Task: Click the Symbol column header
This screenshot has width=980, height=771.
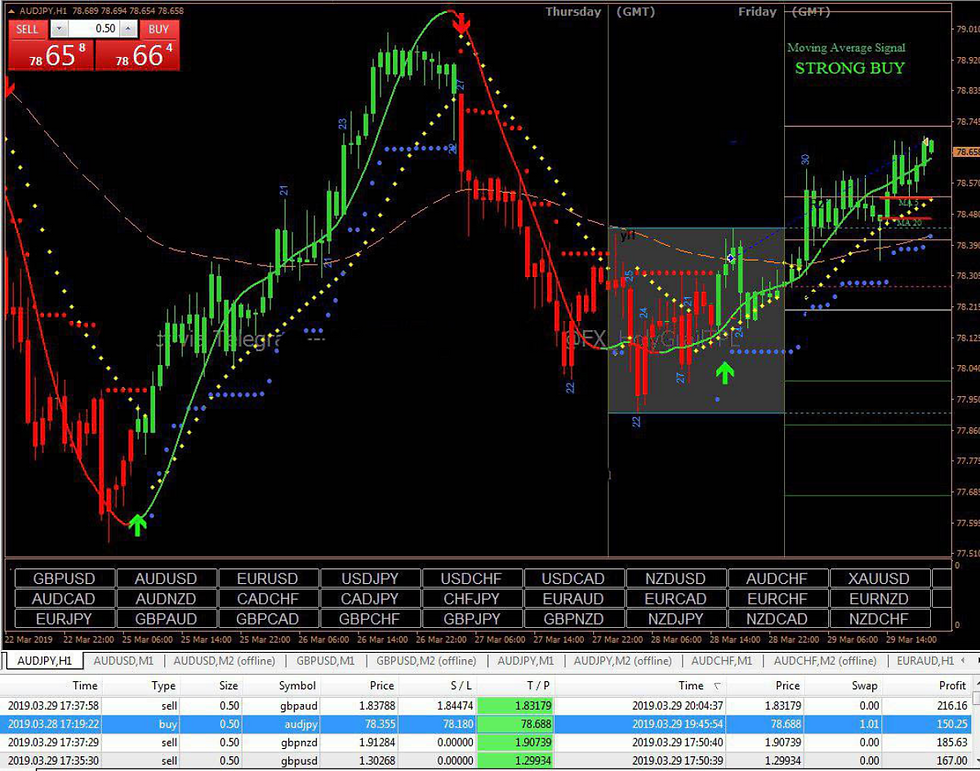Action: (297, 685)
